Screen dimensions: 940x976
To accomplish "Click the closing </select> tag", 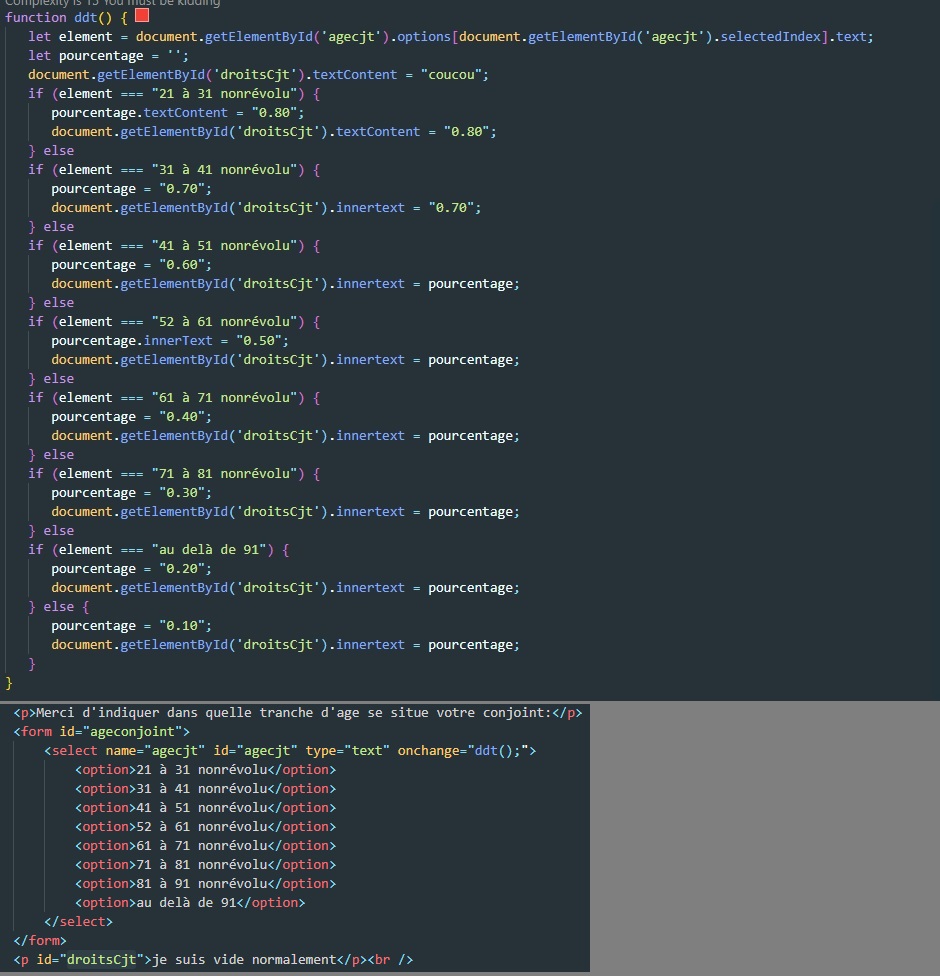I will [78, 922].
